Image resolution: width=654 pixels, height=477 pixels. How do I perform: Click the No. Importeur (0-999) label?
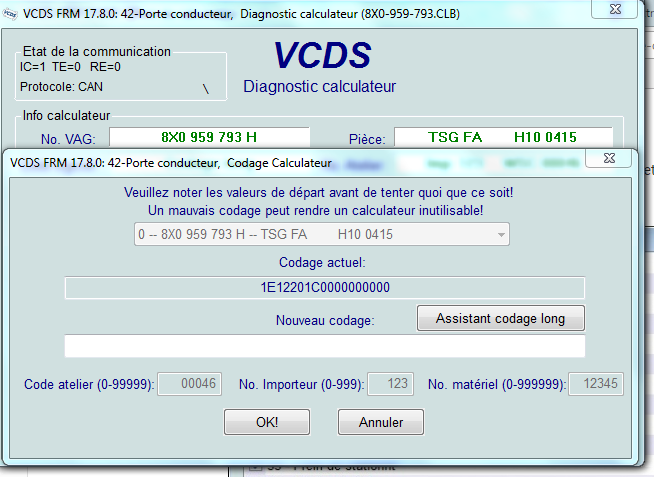click(302, 384)
